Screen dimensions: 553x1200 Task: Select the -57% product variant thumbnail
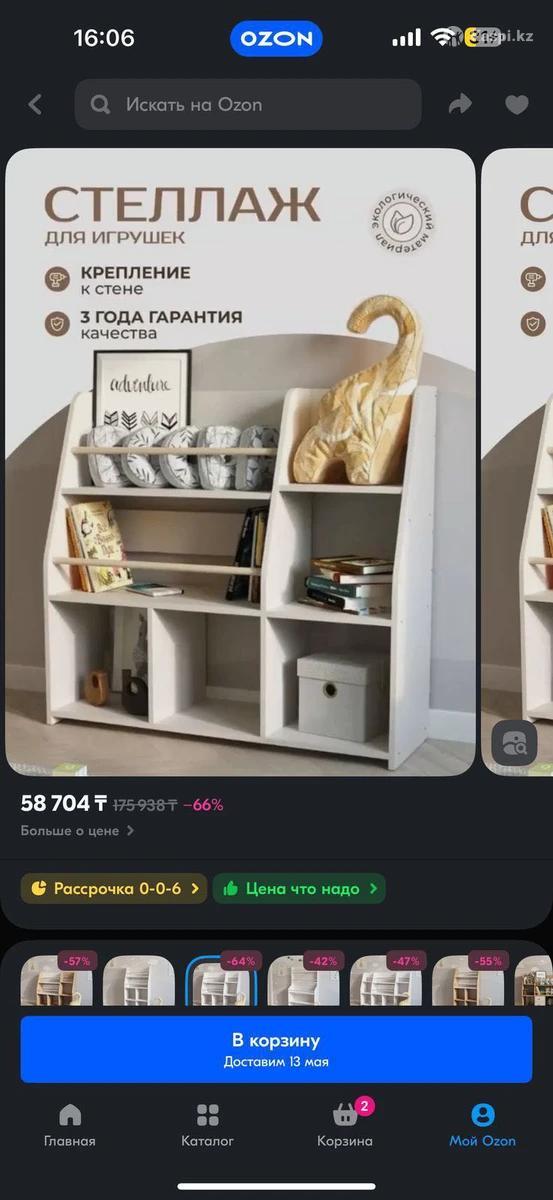pyautogui.click(x=57, y=980)
